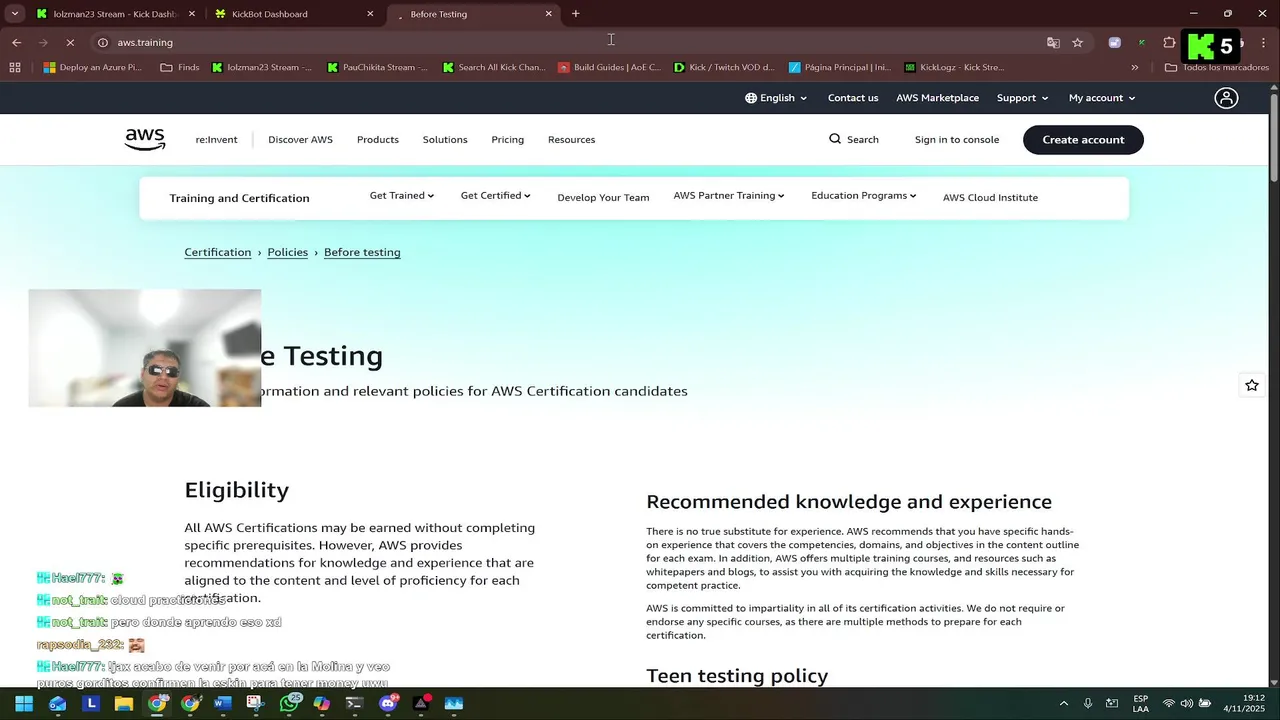Open Products menu in AWS nav
1280x720 pixels.
(x=378, y=140)
